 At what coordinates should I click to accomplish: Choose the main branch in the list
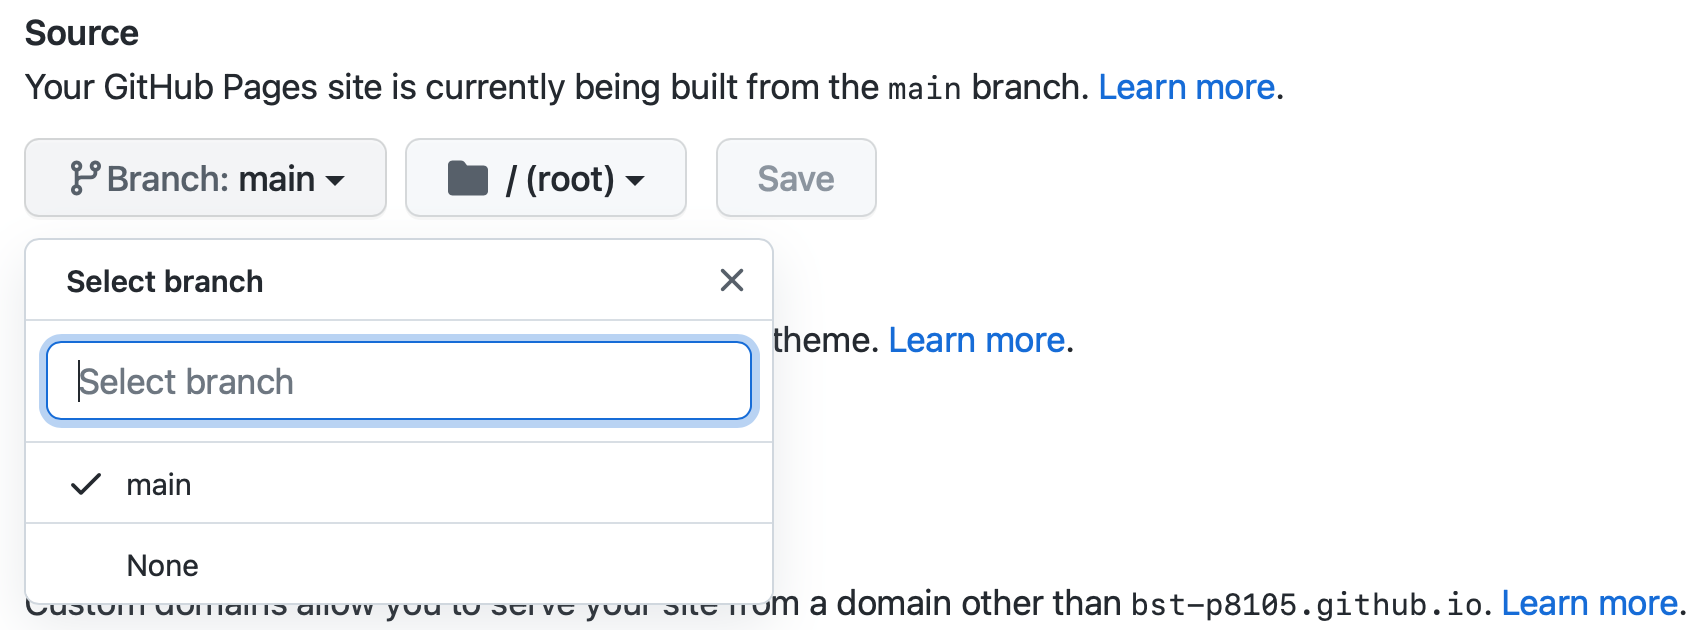159,485
